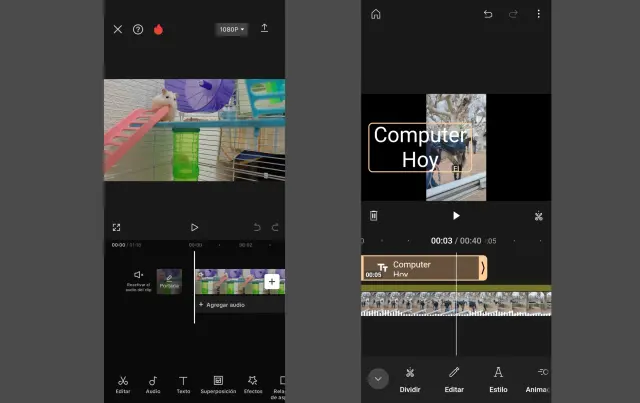Go to home in right editor
Image resolution: width=640 pixels, height=403 pixels.
[376, 14]
